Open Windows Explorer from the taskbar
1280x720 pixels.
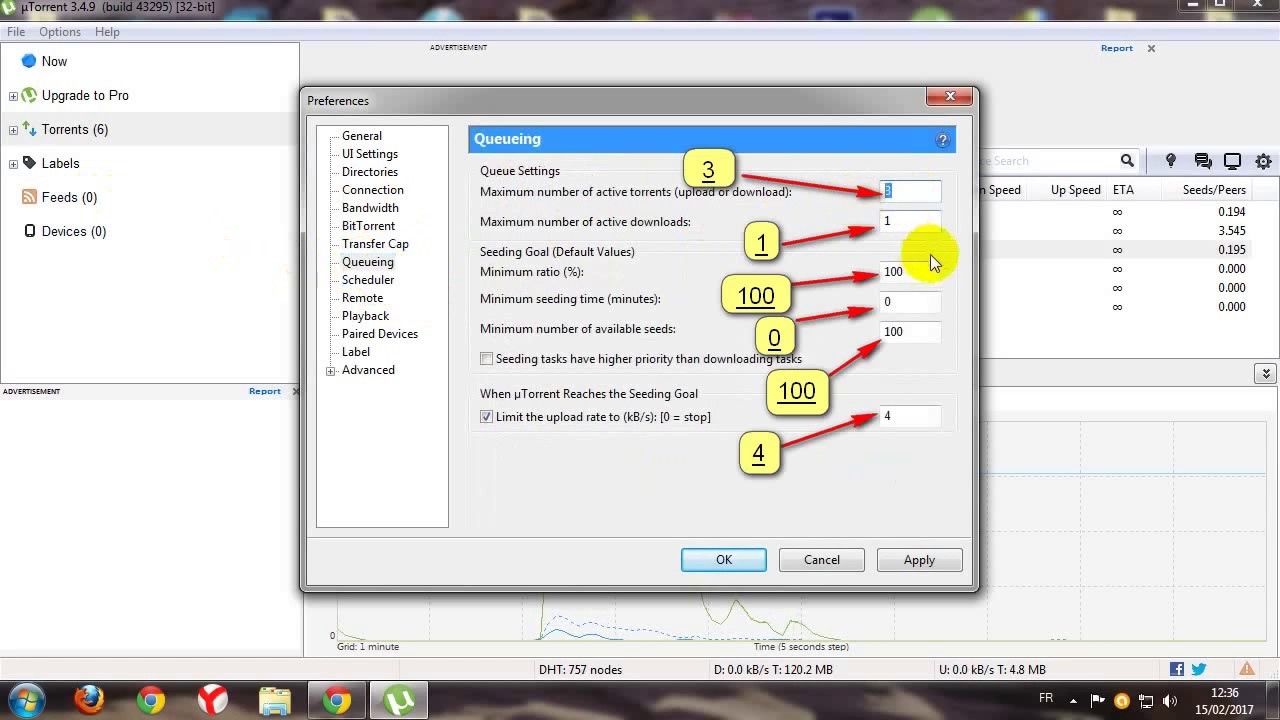point(274,700)
